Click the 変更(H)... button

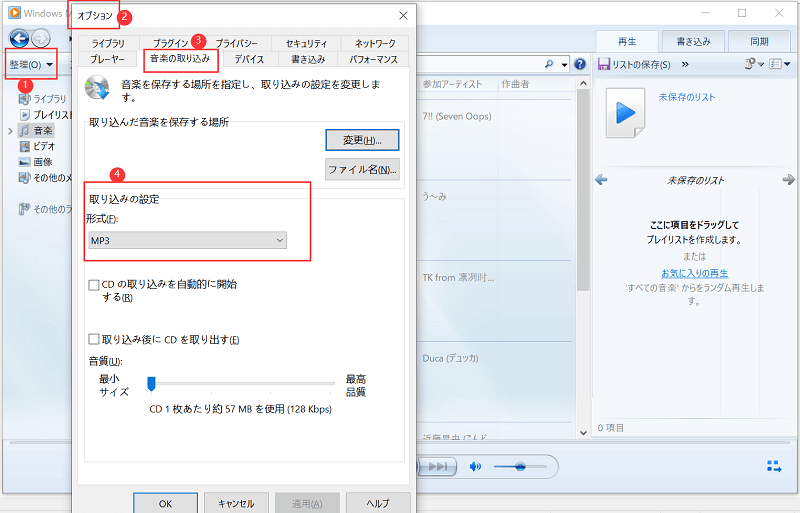pyautogui.click(x=362, y=140)
